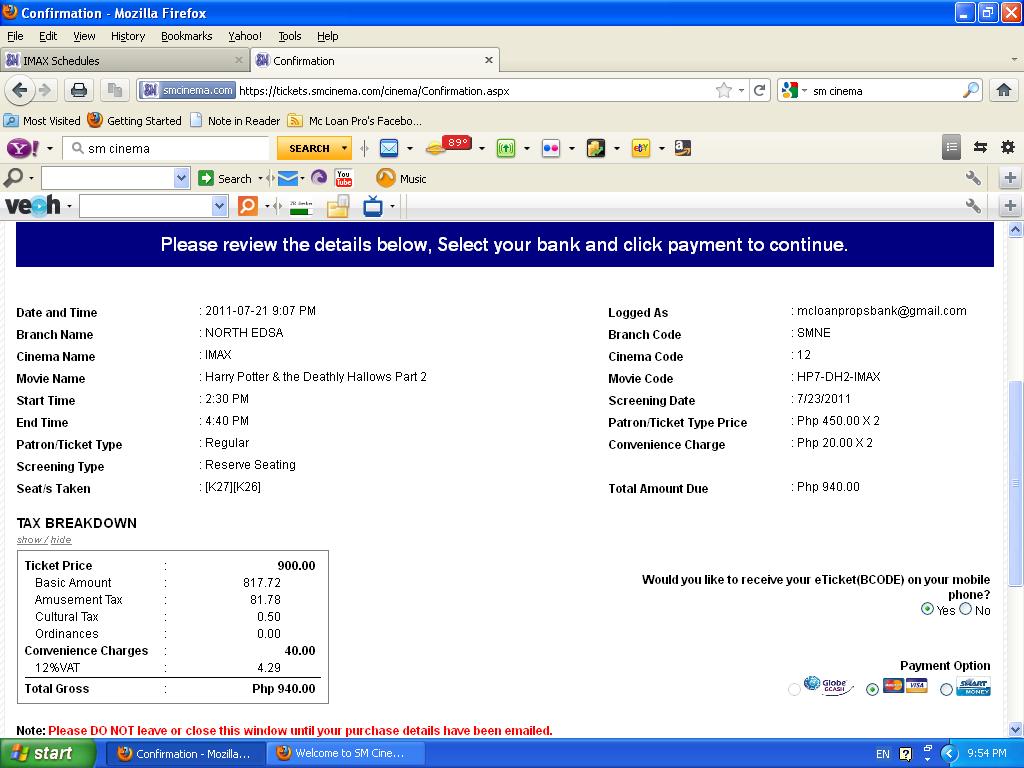The image size is (1024, 768).
Task: Click the 'hide' tax breakdown link
Action: point(61,540)
